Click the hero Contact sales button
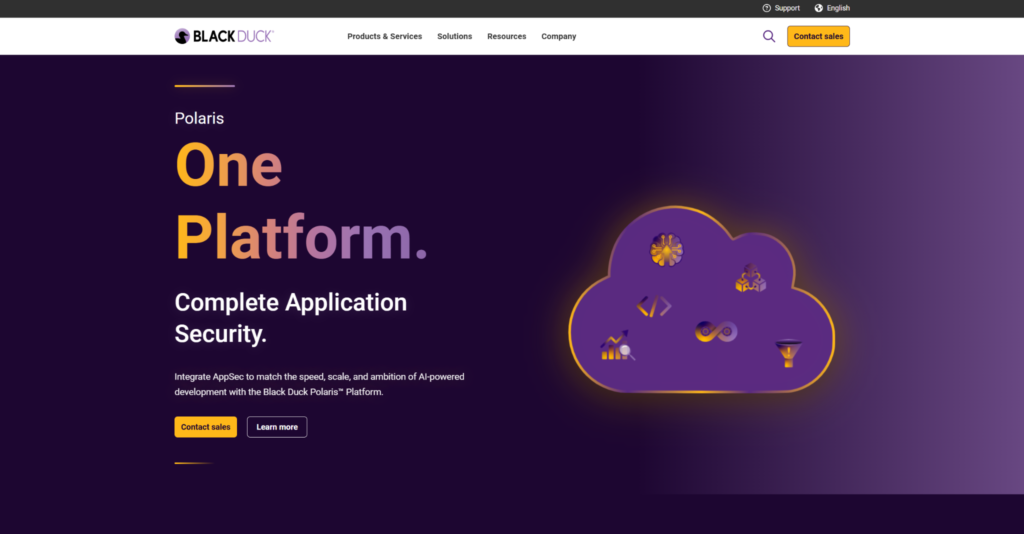This screenshot has width=1024, height=534. (206, 427)
